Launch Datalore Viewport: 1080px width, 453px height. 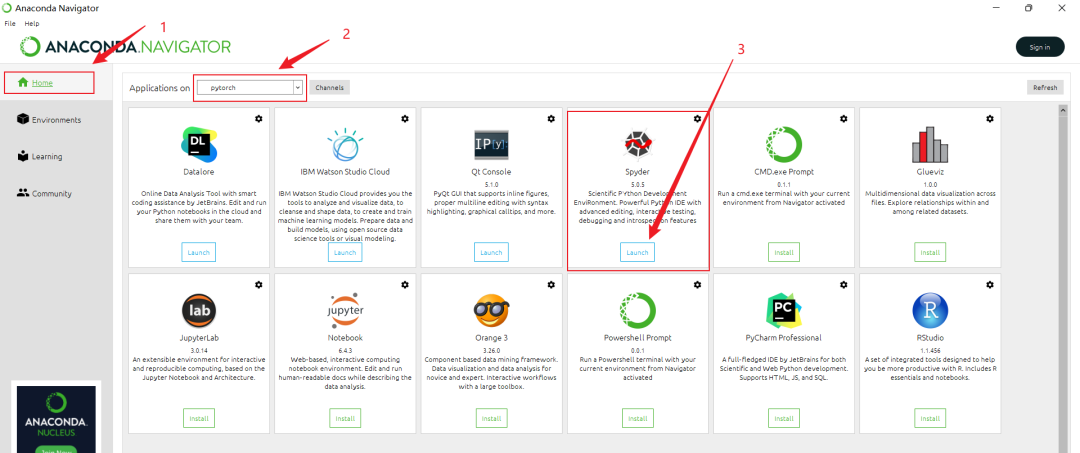(x=199, y=252)
